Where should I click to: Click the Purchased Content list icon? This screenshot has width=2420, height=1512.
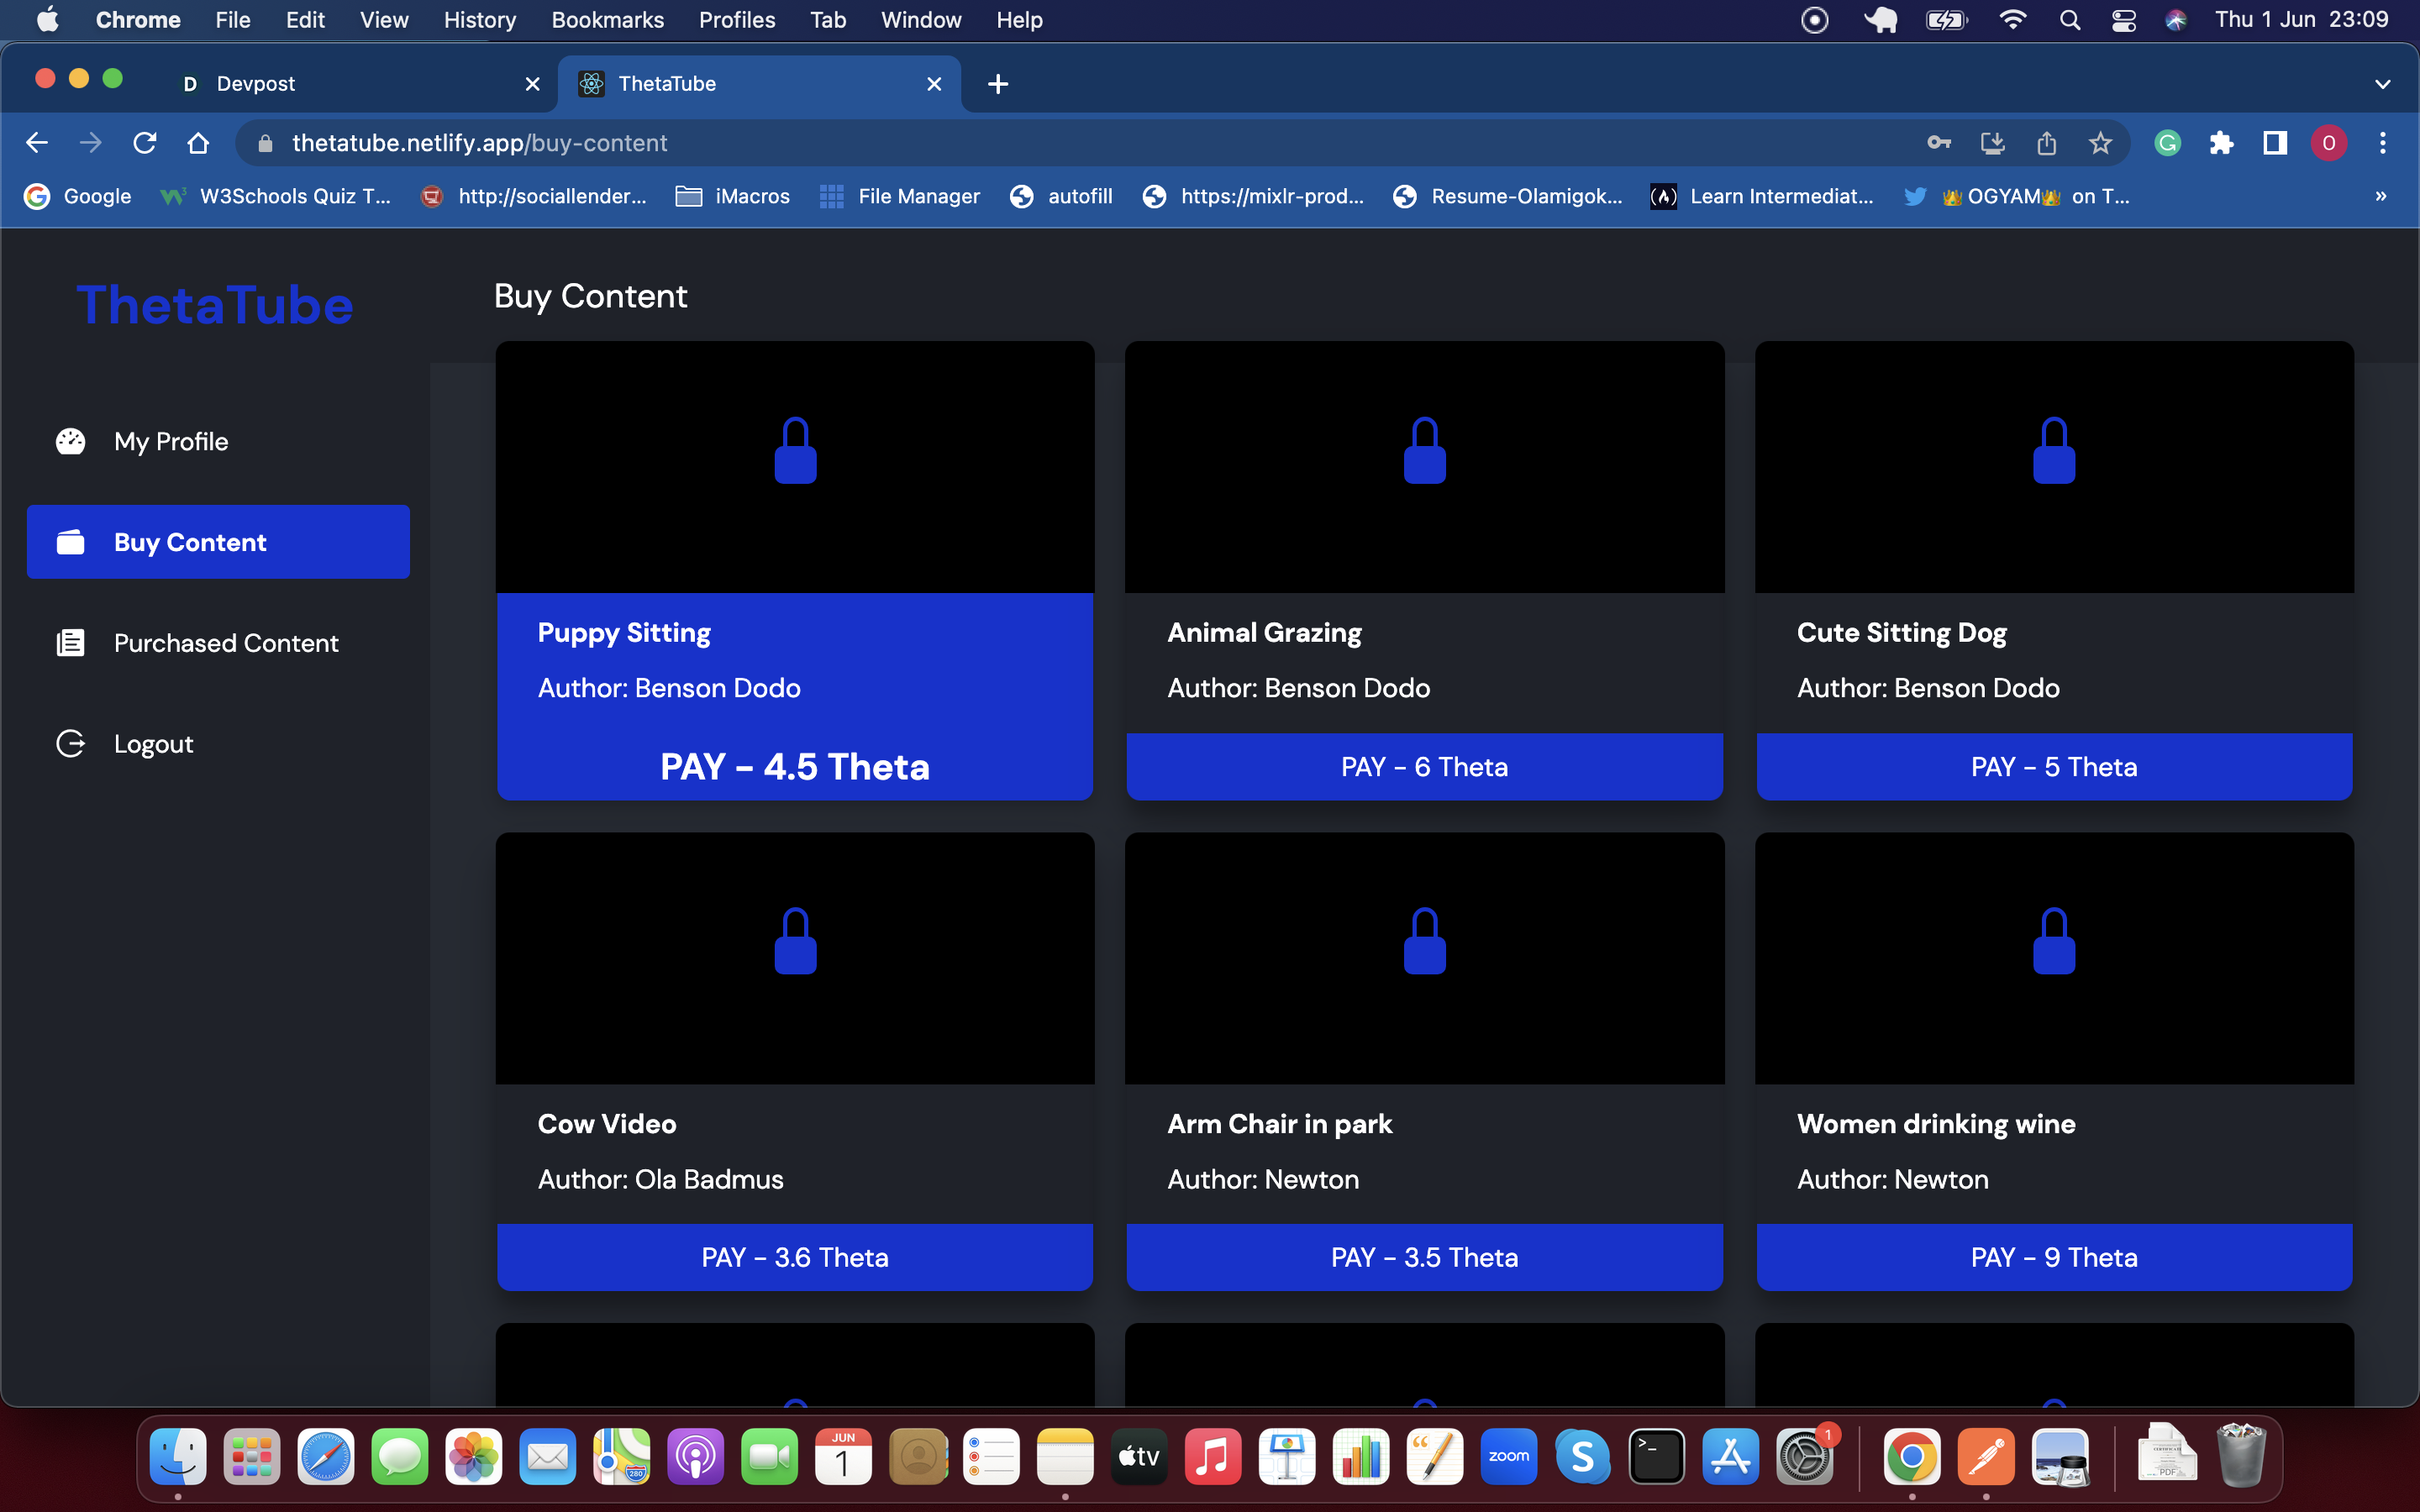(70, 643)
